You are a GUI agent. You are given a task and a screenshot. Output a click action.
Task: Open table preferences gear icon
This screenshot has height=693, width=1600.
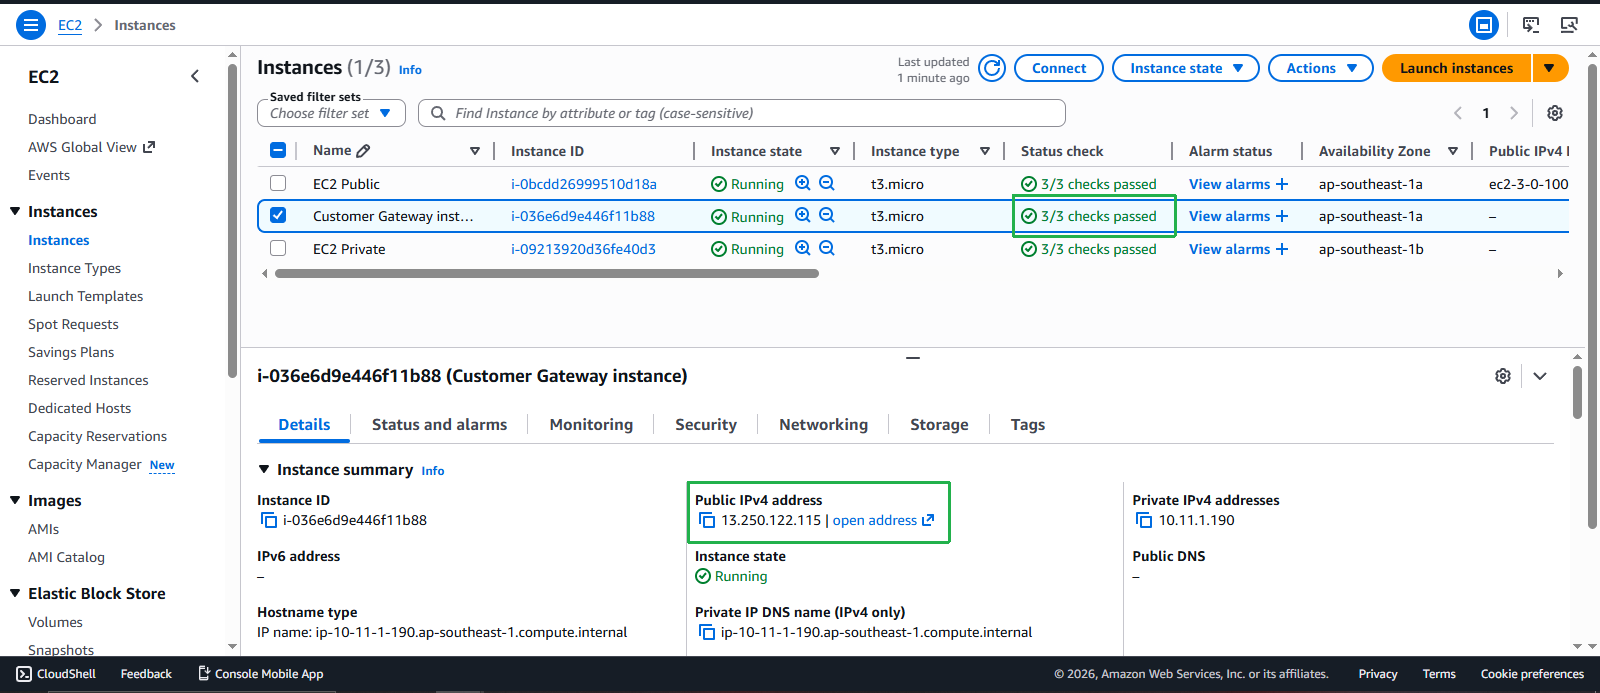tap(1555, 113)
